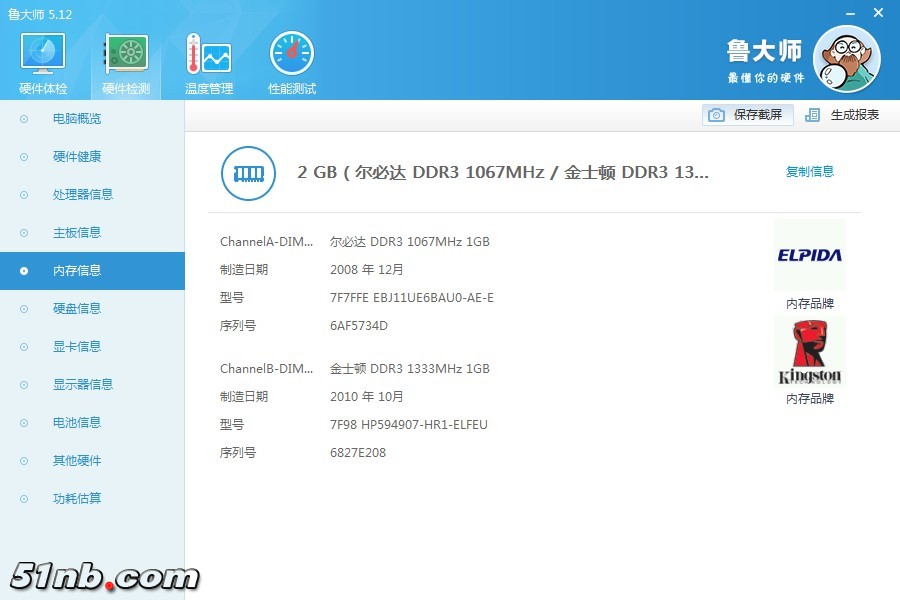The width and height of the screenshot is (900, 600).
Task: Go to 电脑概览 in the sidebar
Action: pos(77,119)
